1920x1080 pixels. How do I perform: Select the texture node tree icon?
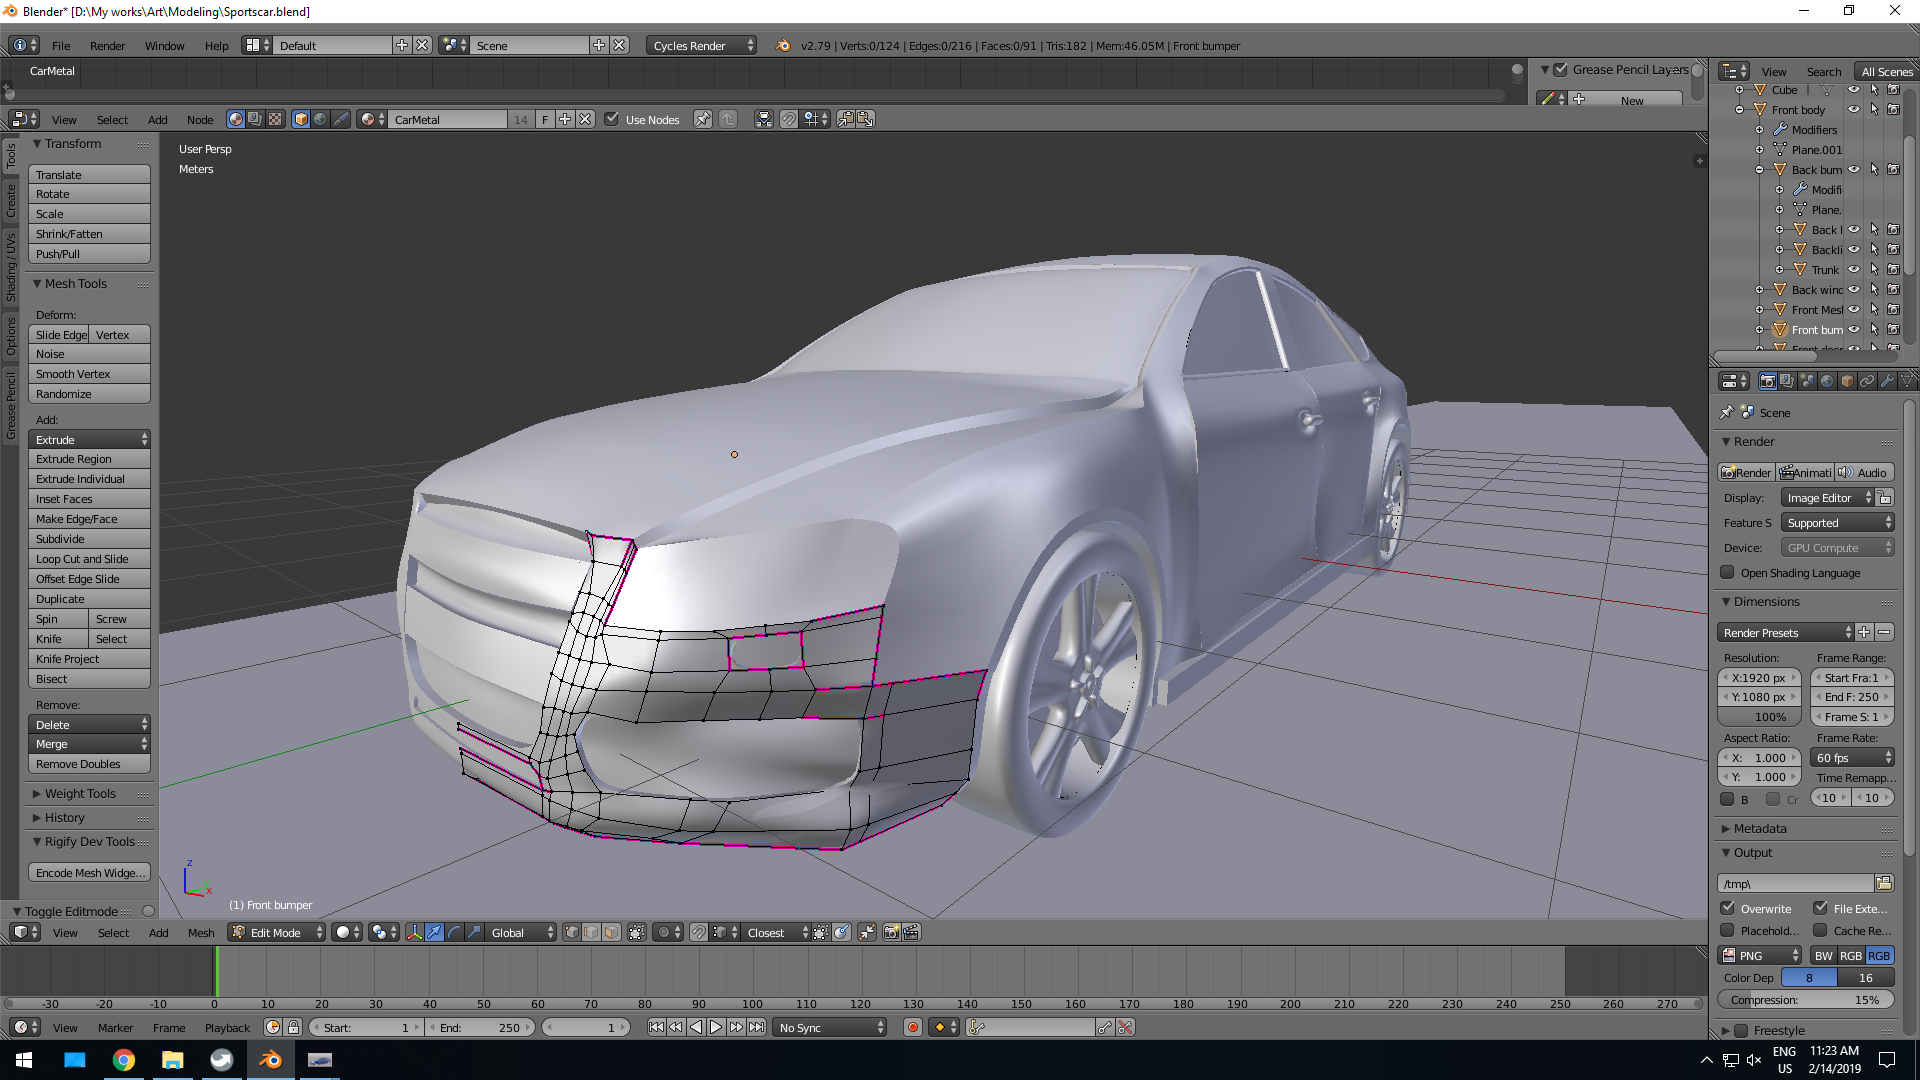point(275,119)
